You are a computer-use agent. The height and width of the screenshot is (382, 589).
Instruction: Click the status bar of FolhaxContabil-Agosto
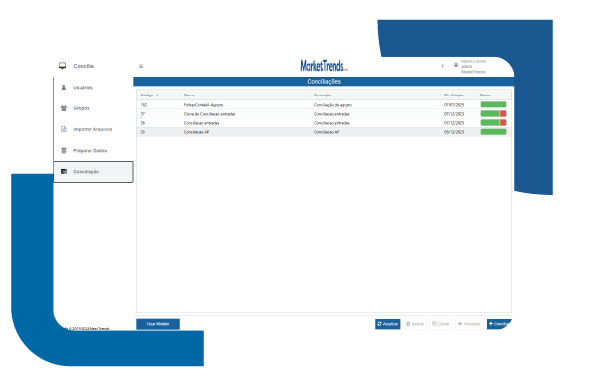[x=493, y=105]
